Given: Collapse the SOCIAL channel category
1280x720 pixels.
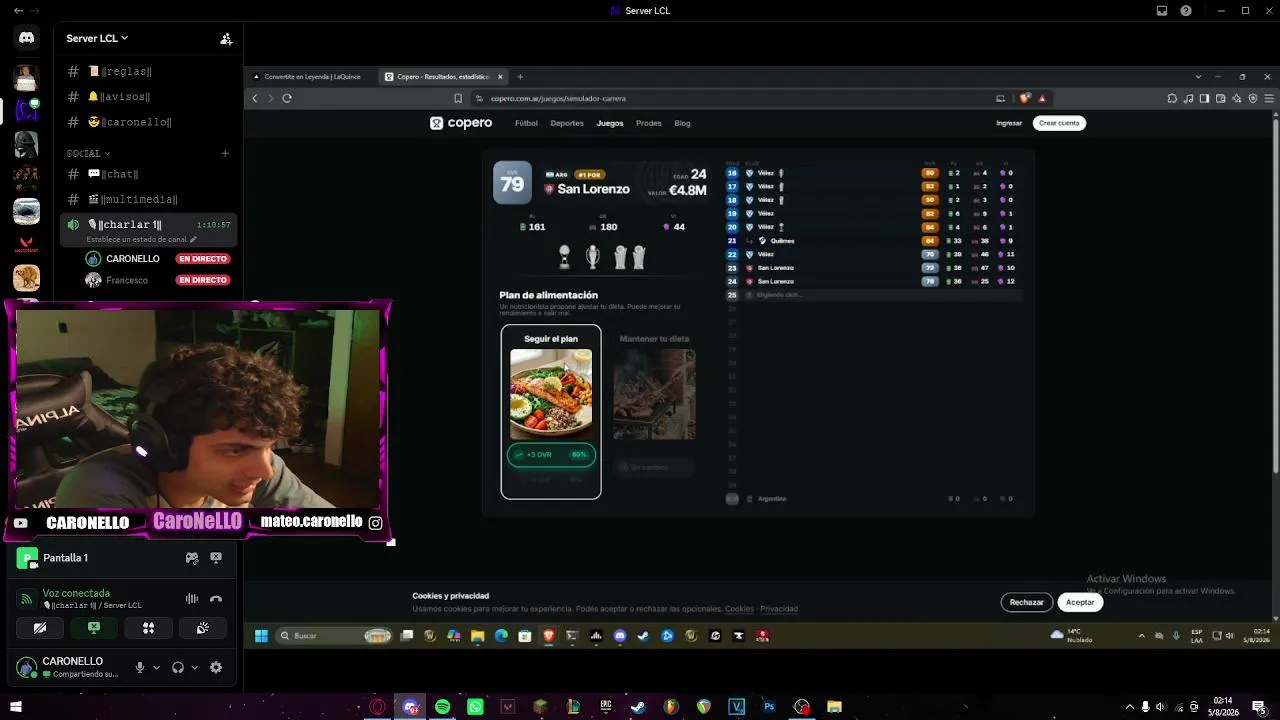Looking at the screenshot, I should coord(88,153).
